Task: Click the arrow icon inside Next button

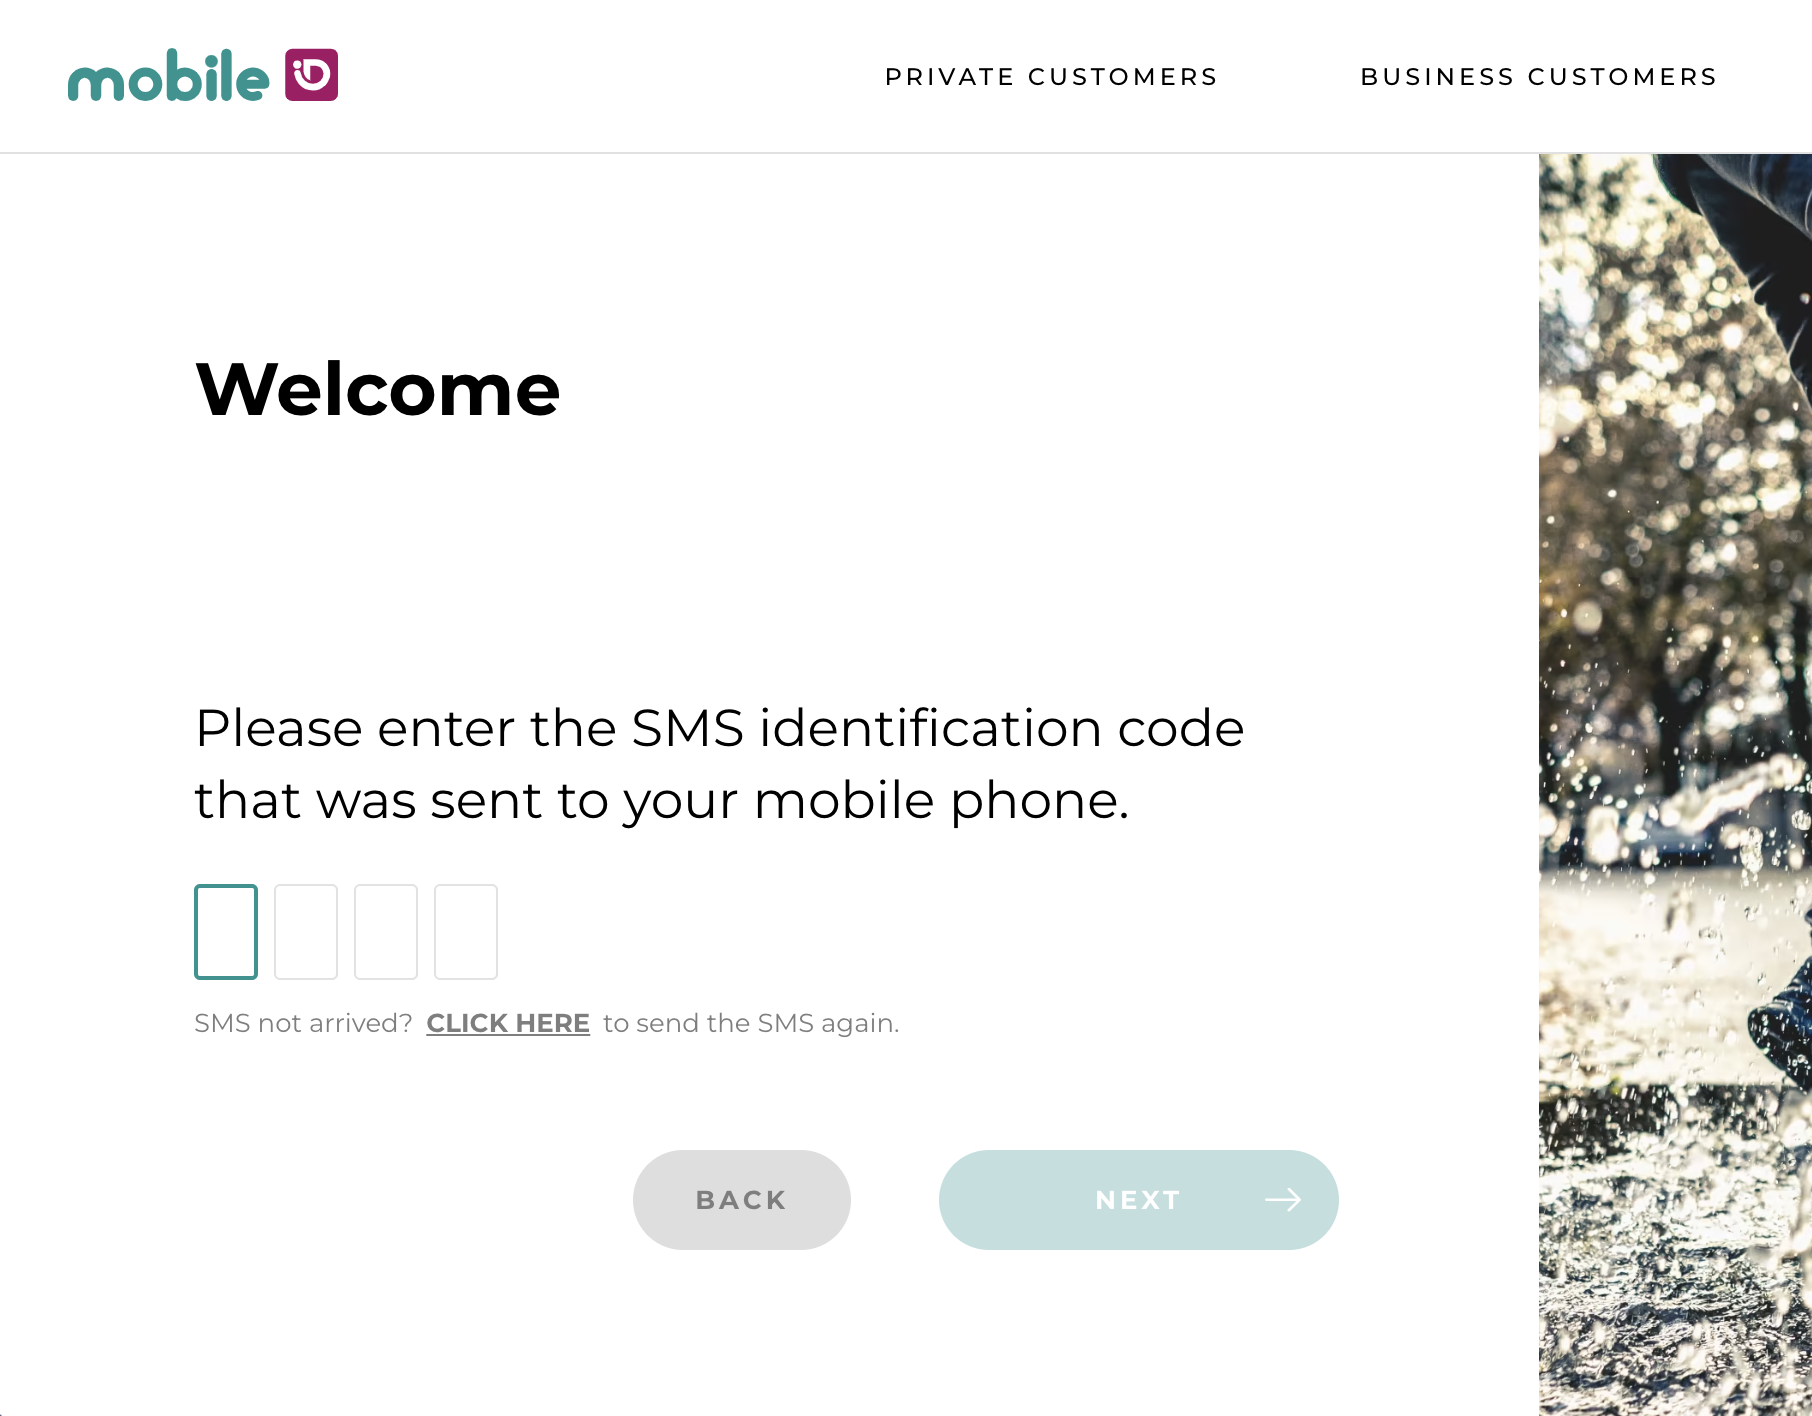Action: 1283,1199
